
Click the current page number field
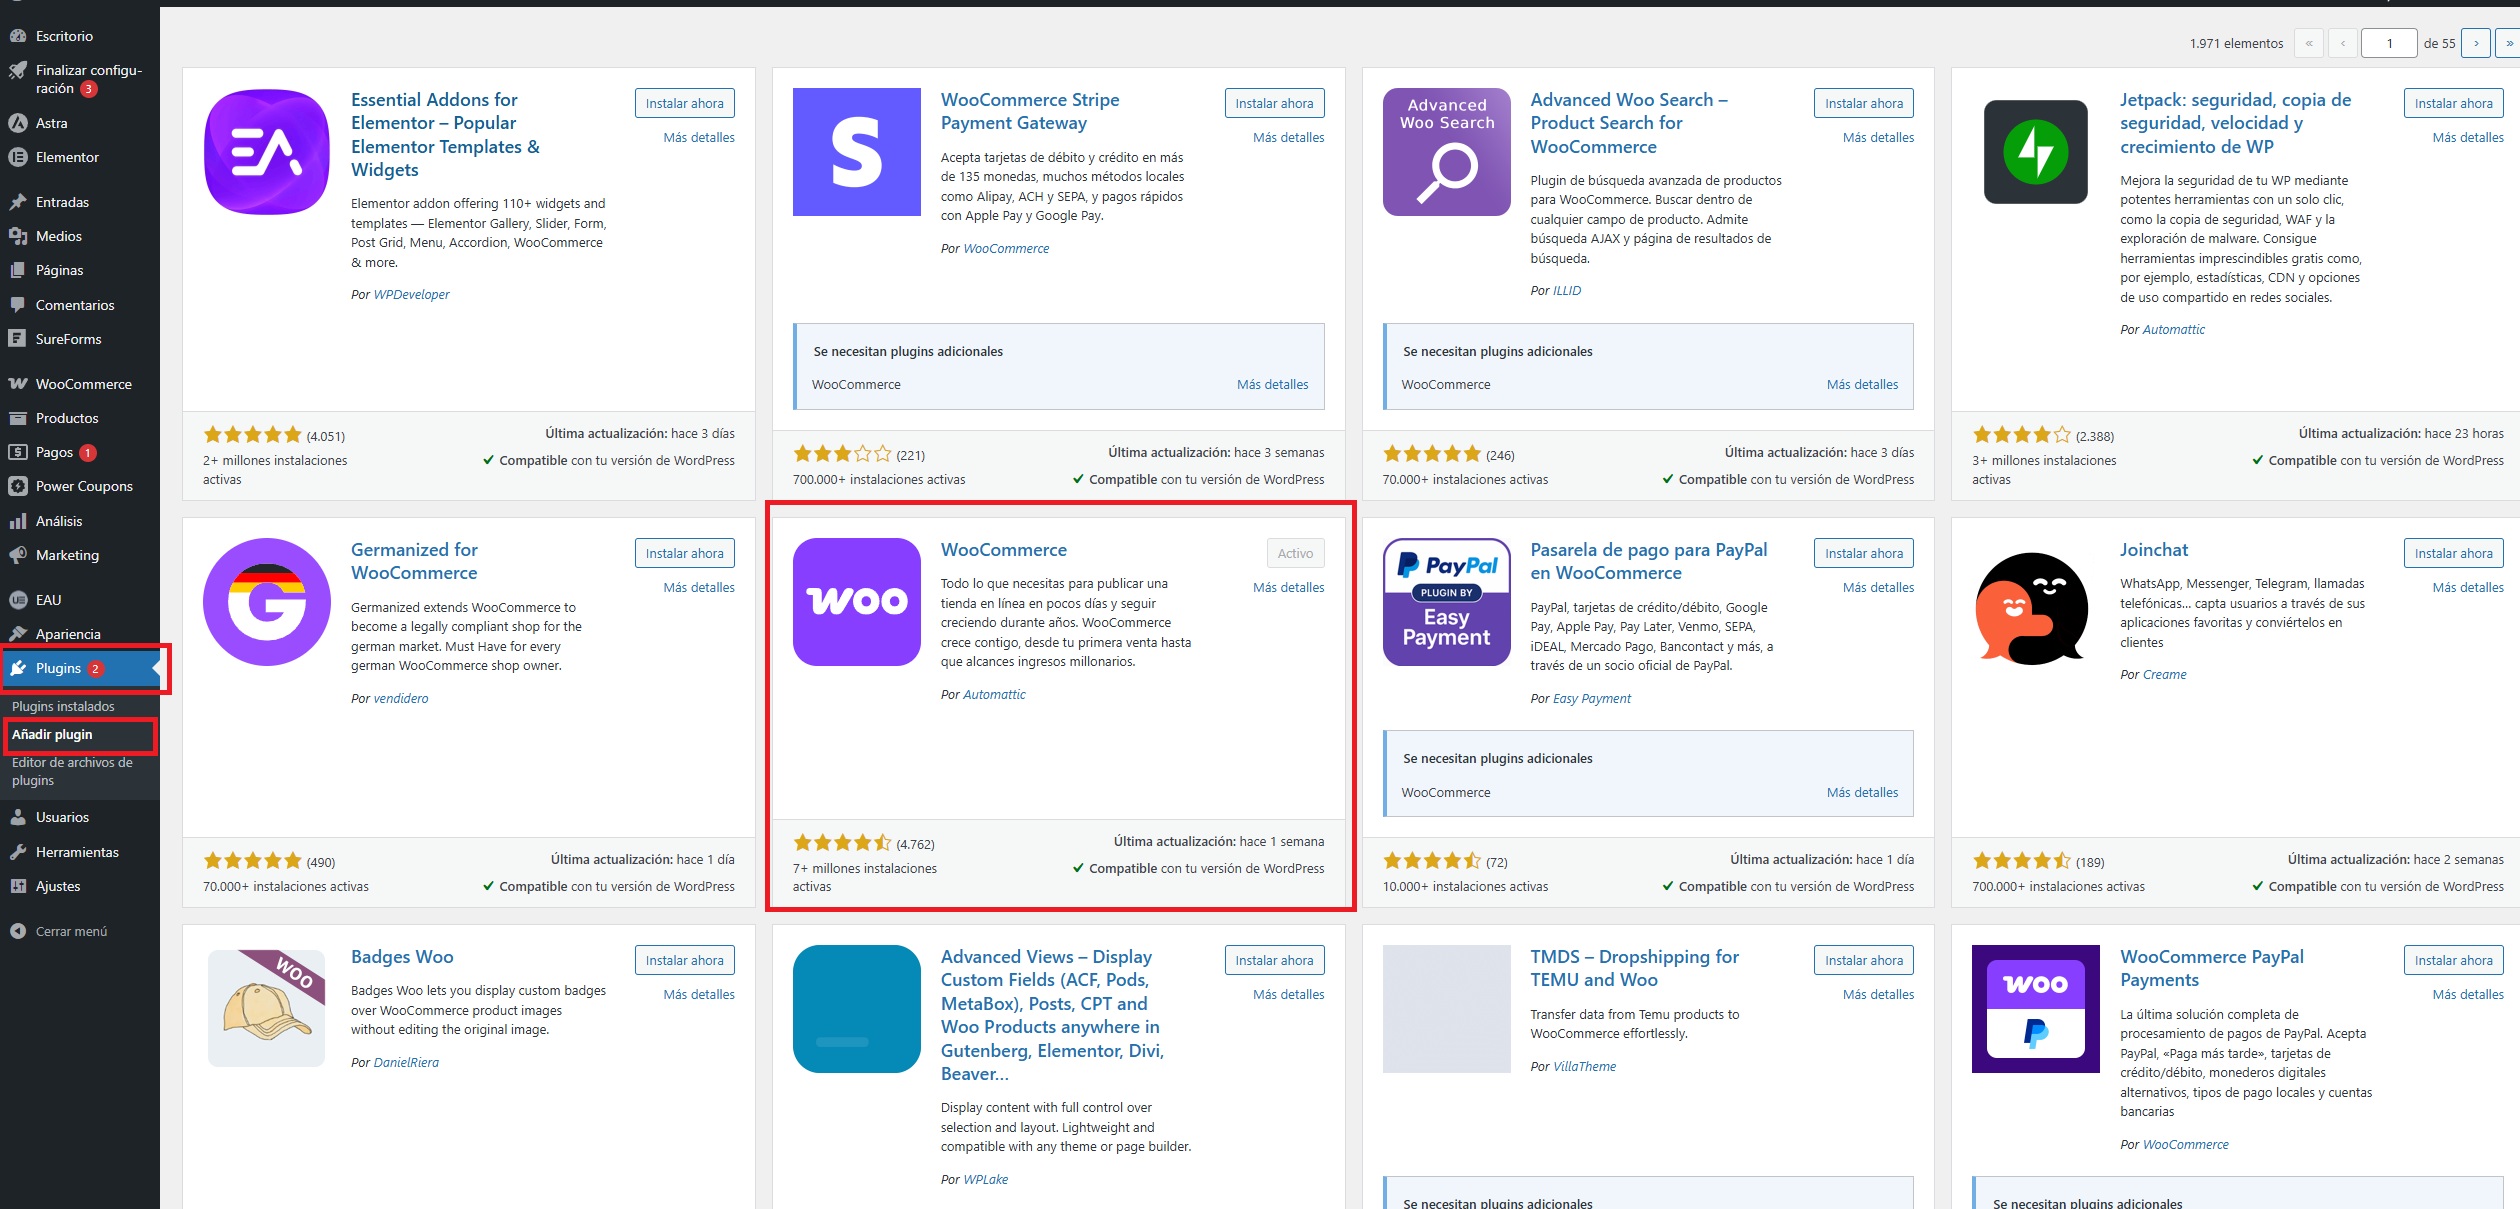(2388, 43)
